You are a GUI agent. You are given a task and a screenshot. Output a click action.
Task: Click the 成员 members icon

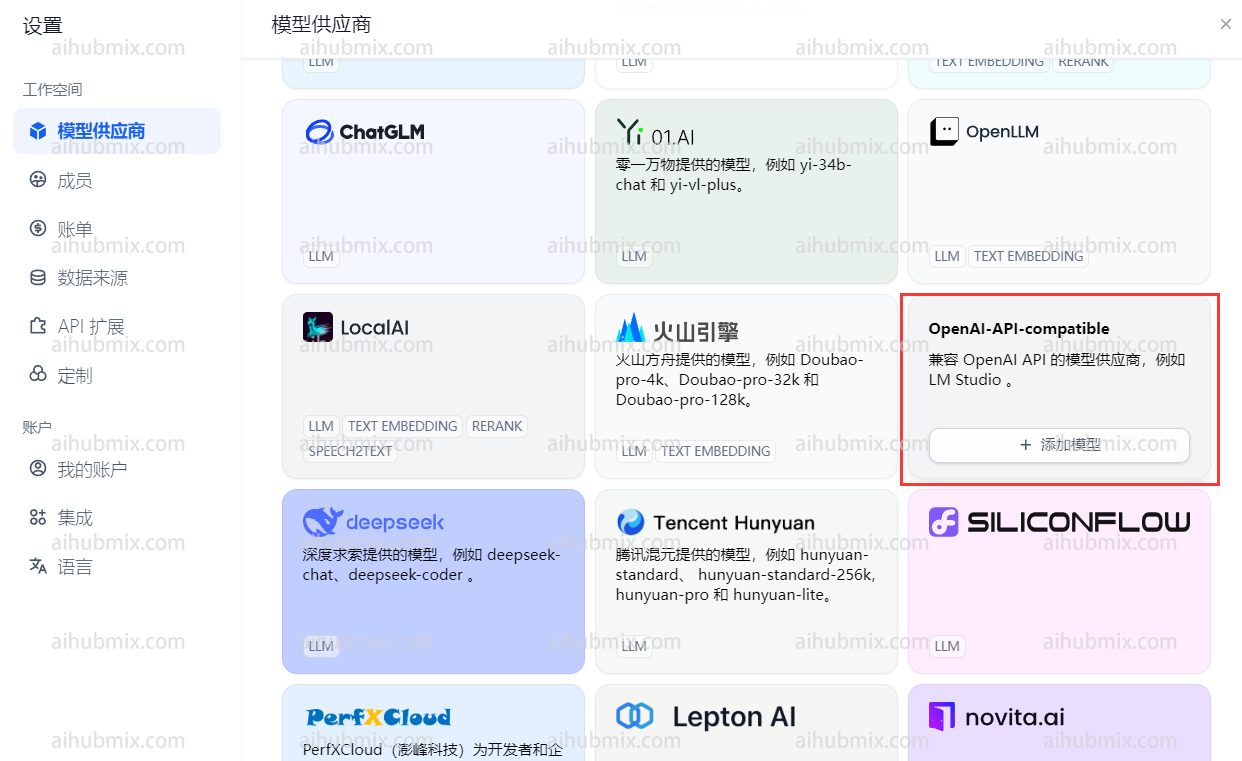tap(38, 180)
